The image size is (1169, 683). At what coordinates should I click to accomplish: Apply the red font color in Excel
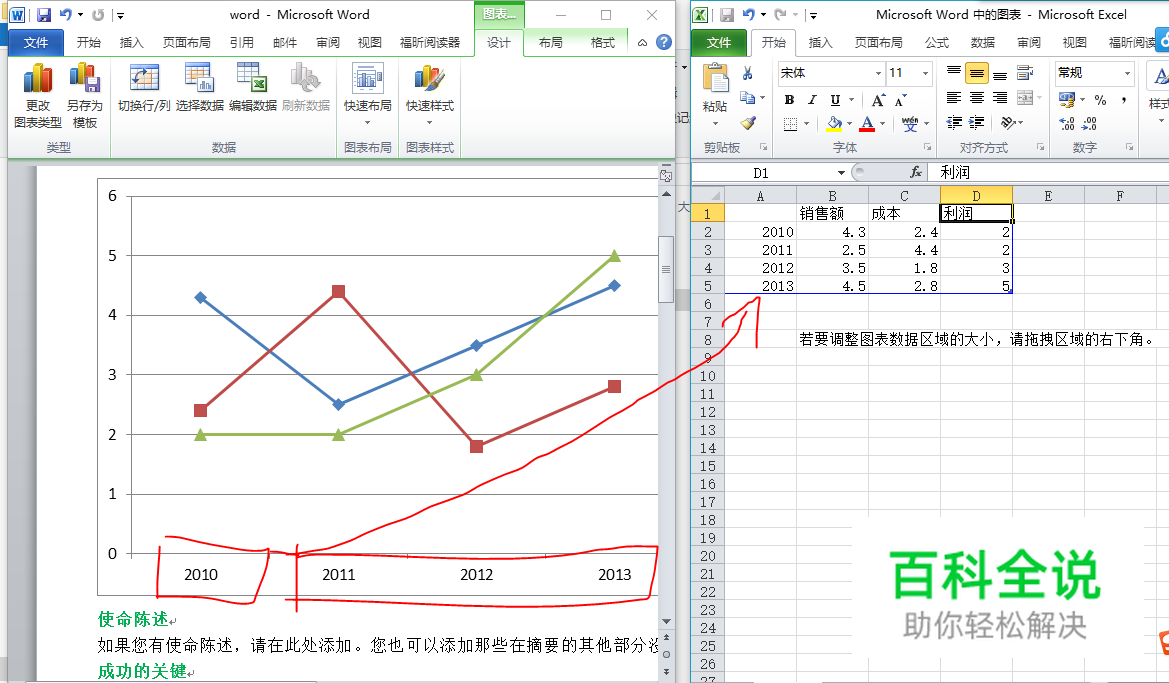(x=867, y=124)
